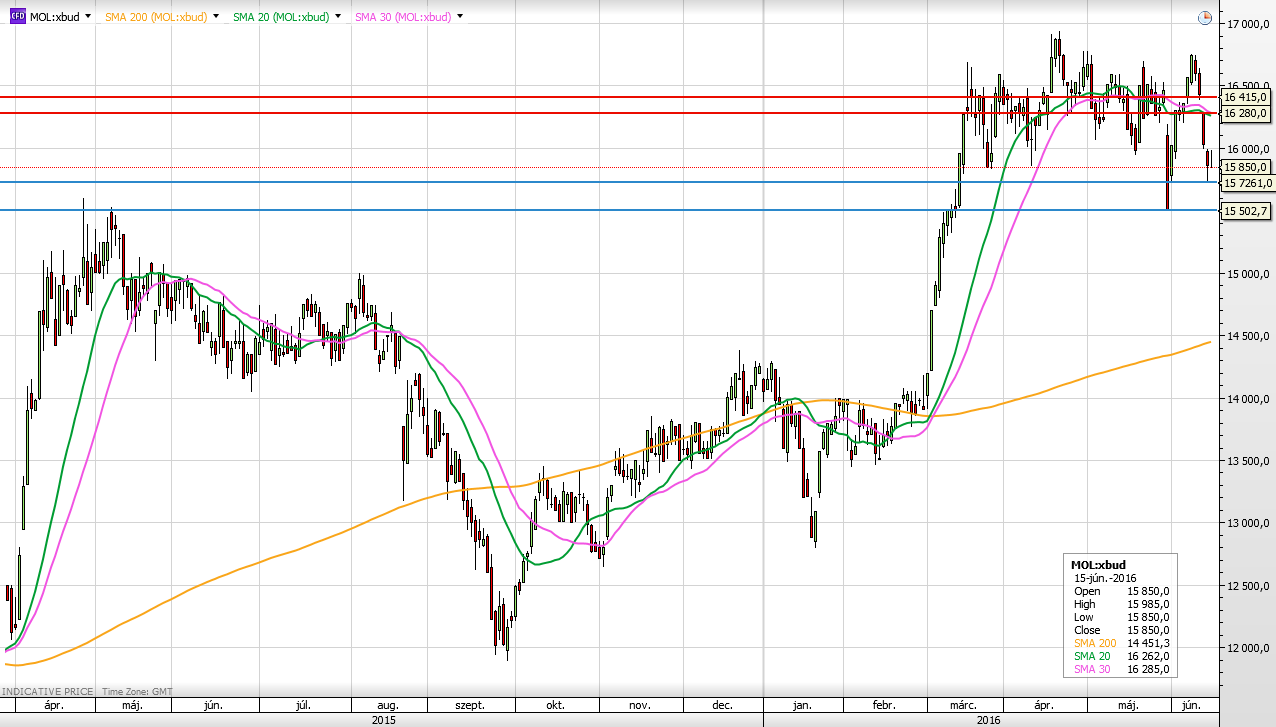
Task: Click the okt. month label on time axis
Action: 554,704
